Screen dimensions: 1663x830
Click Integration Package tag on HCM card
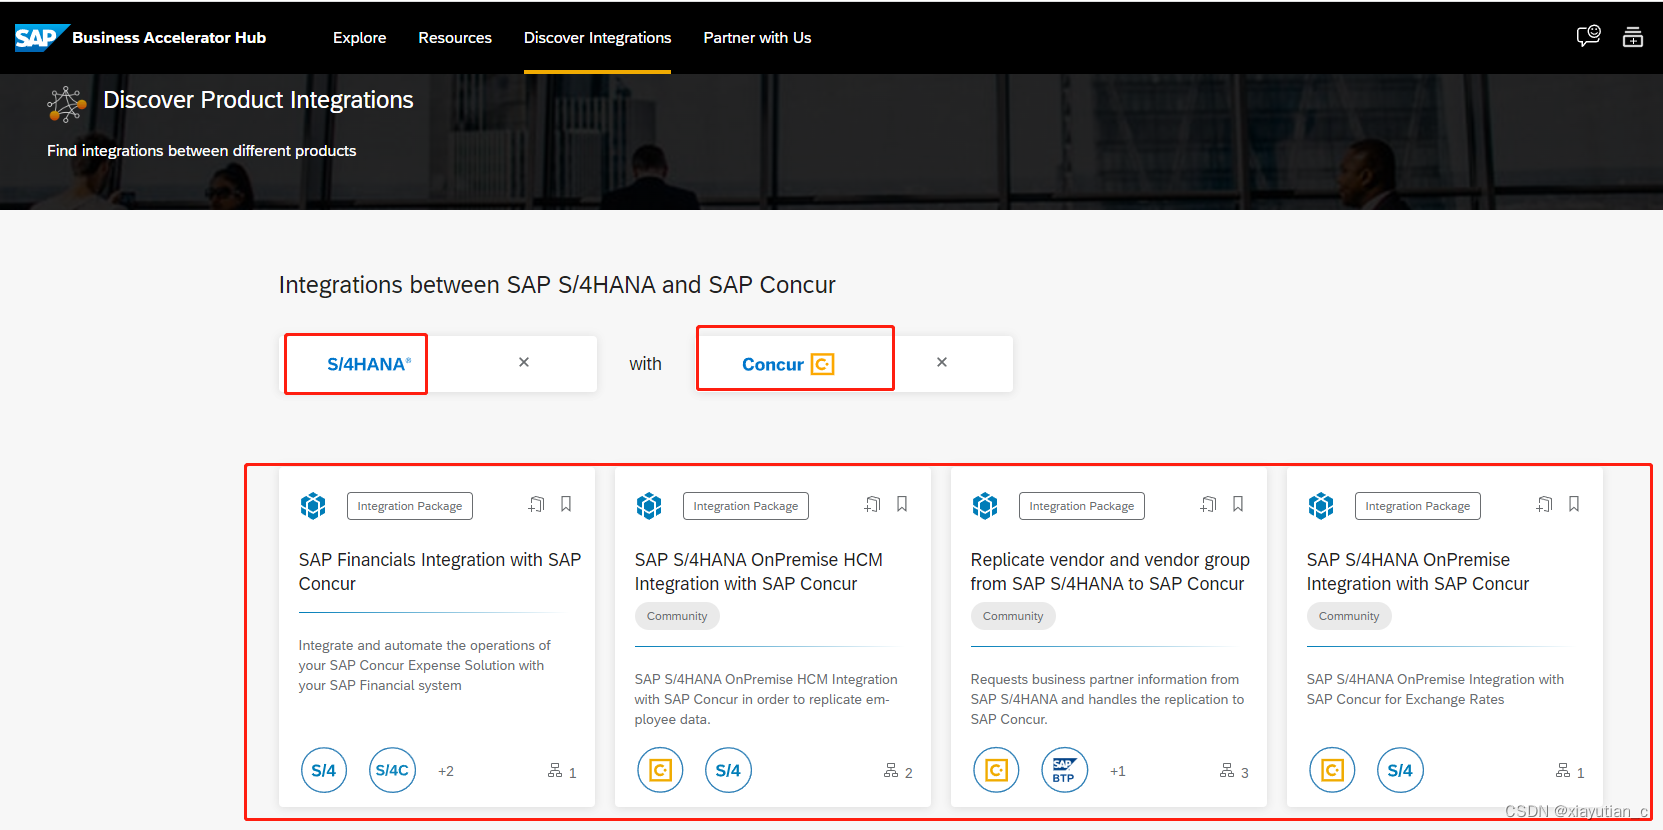[746, 506]
